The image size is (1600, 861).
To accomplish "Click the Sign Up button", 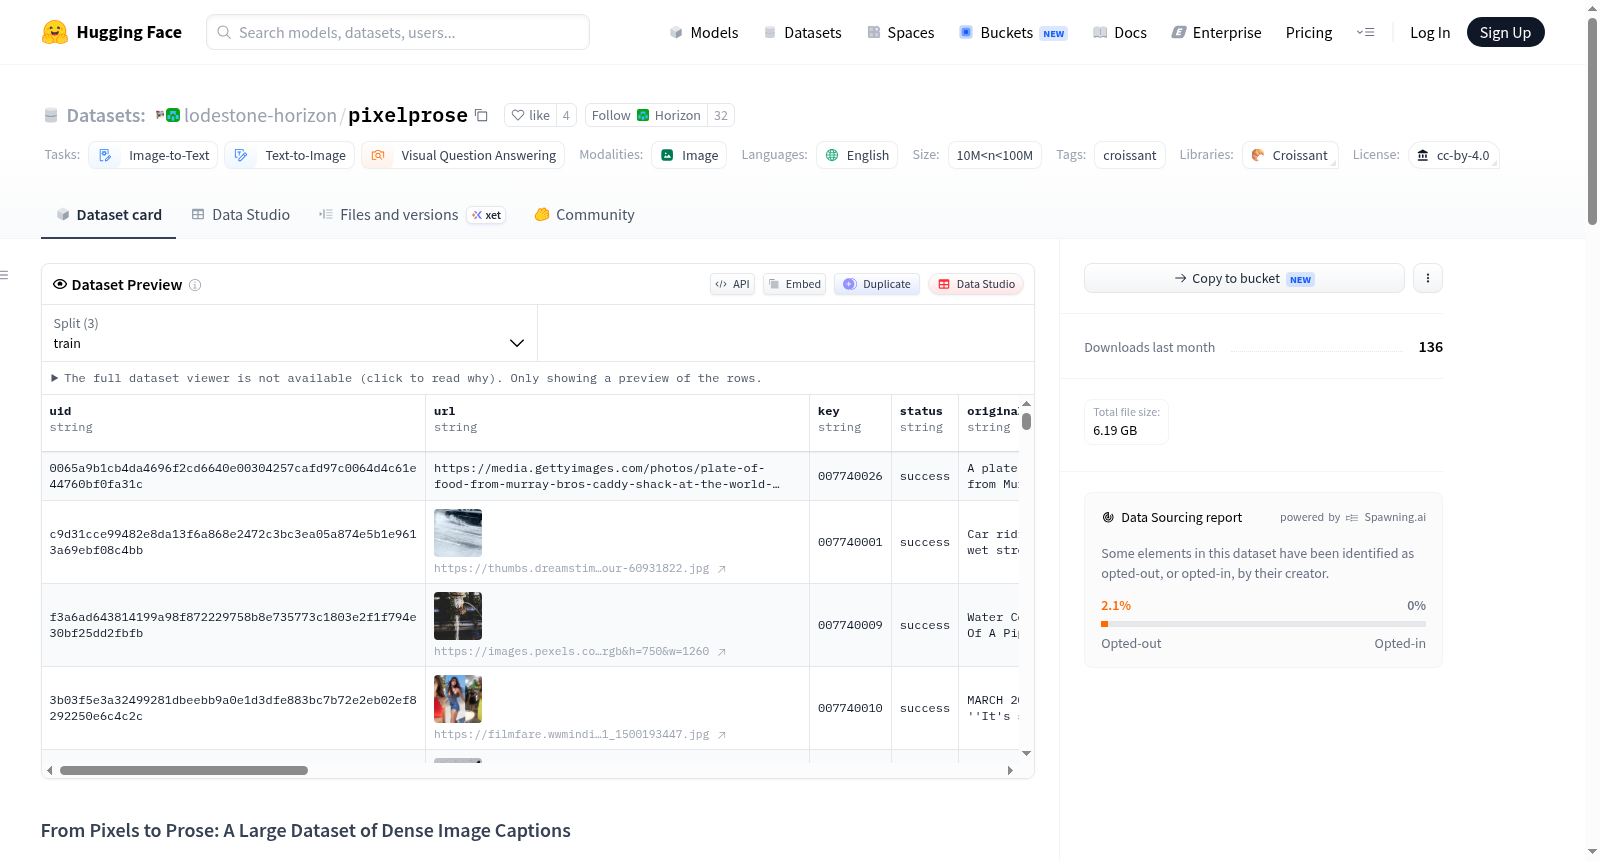I will [x=1505, y=32].
